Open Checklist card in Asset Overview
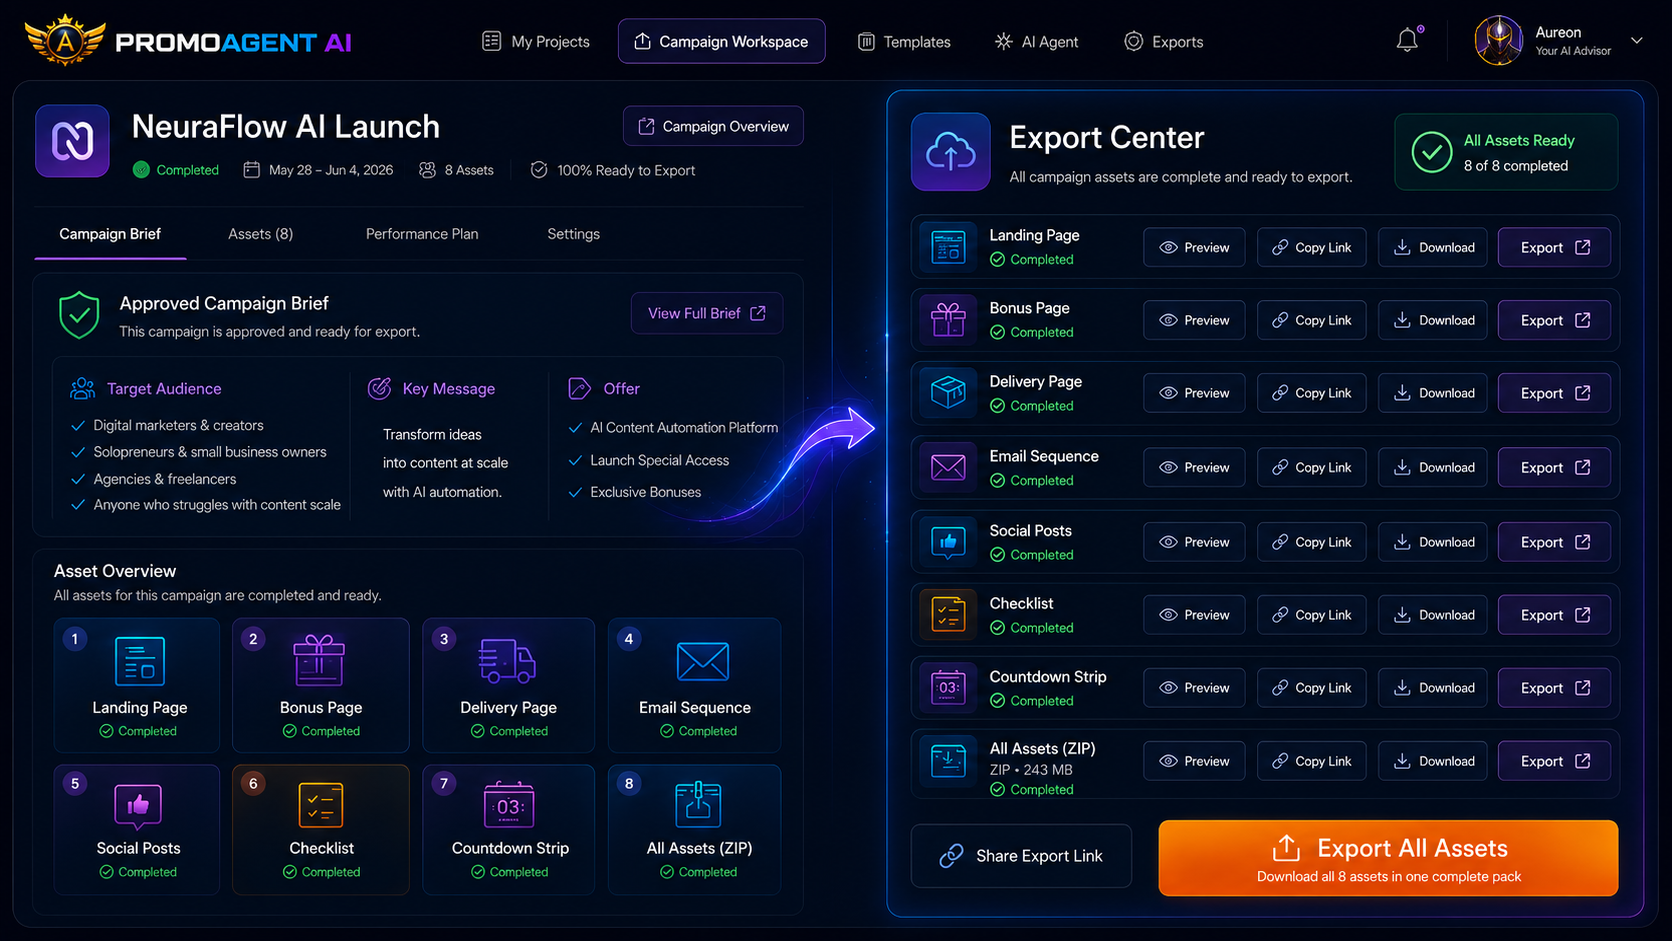The width and height of the screenshot is (1672, 941). point(321,830)
